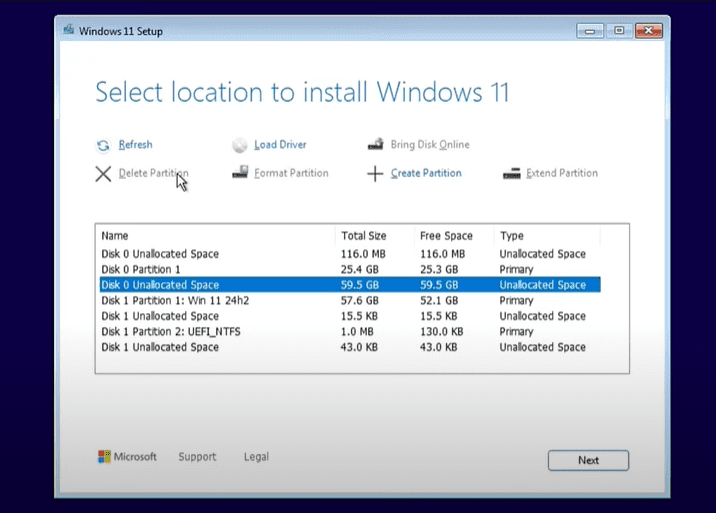Click the Extend Partition drive icon
The image size is (716, 513).
511,173
